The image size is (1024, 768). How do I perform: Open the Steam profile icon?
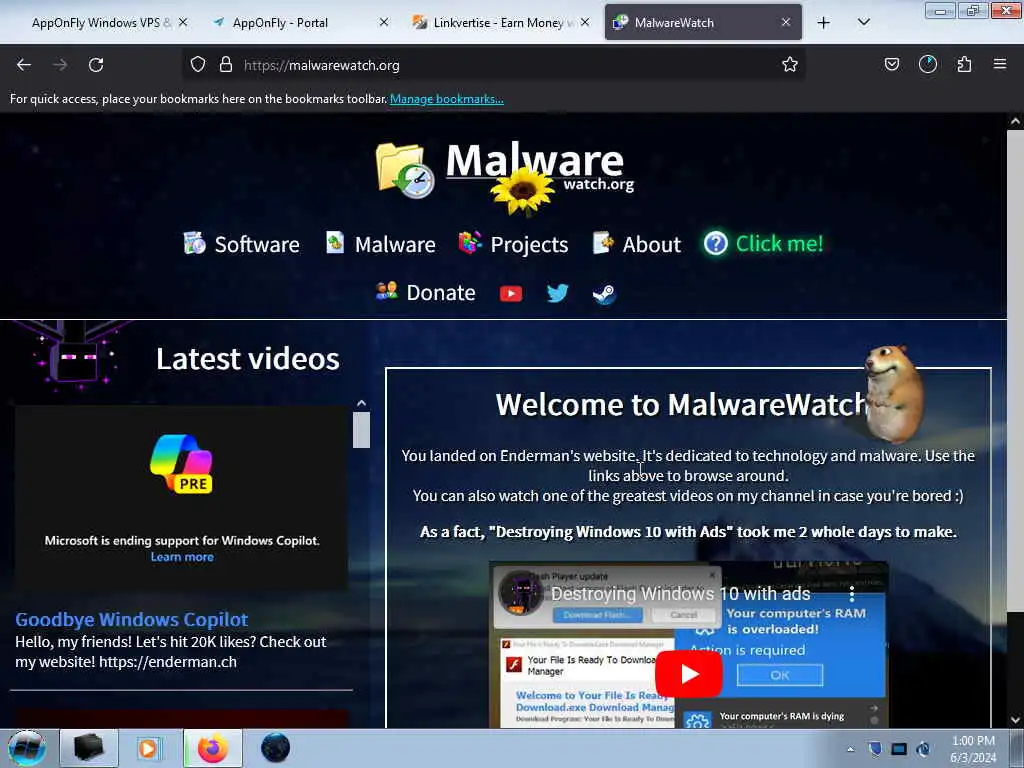(x=604, y=294)
